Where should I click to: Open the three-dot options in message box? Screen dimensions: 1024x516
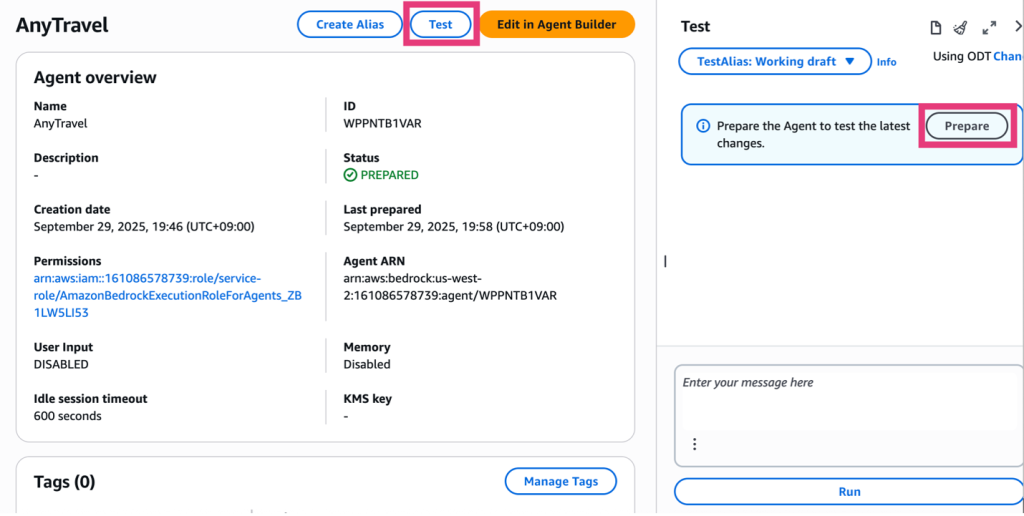pyautogui.click(x=694, y=444)
